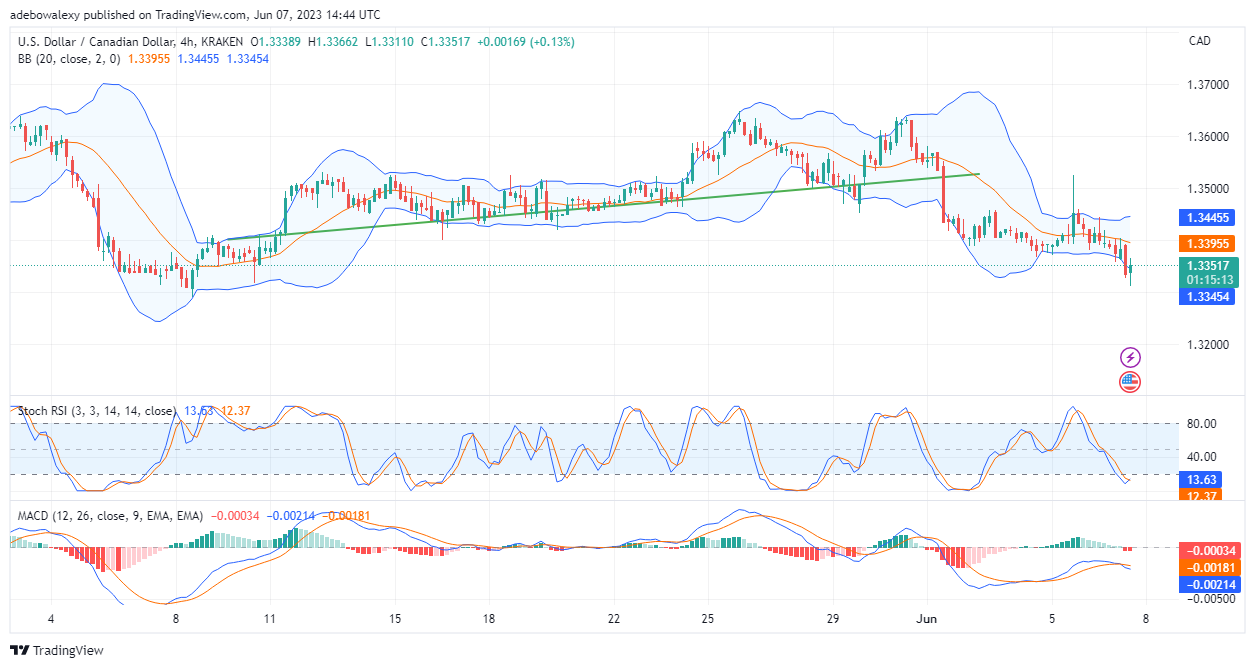Click the 15 label on the date axis

click(395, 619)
